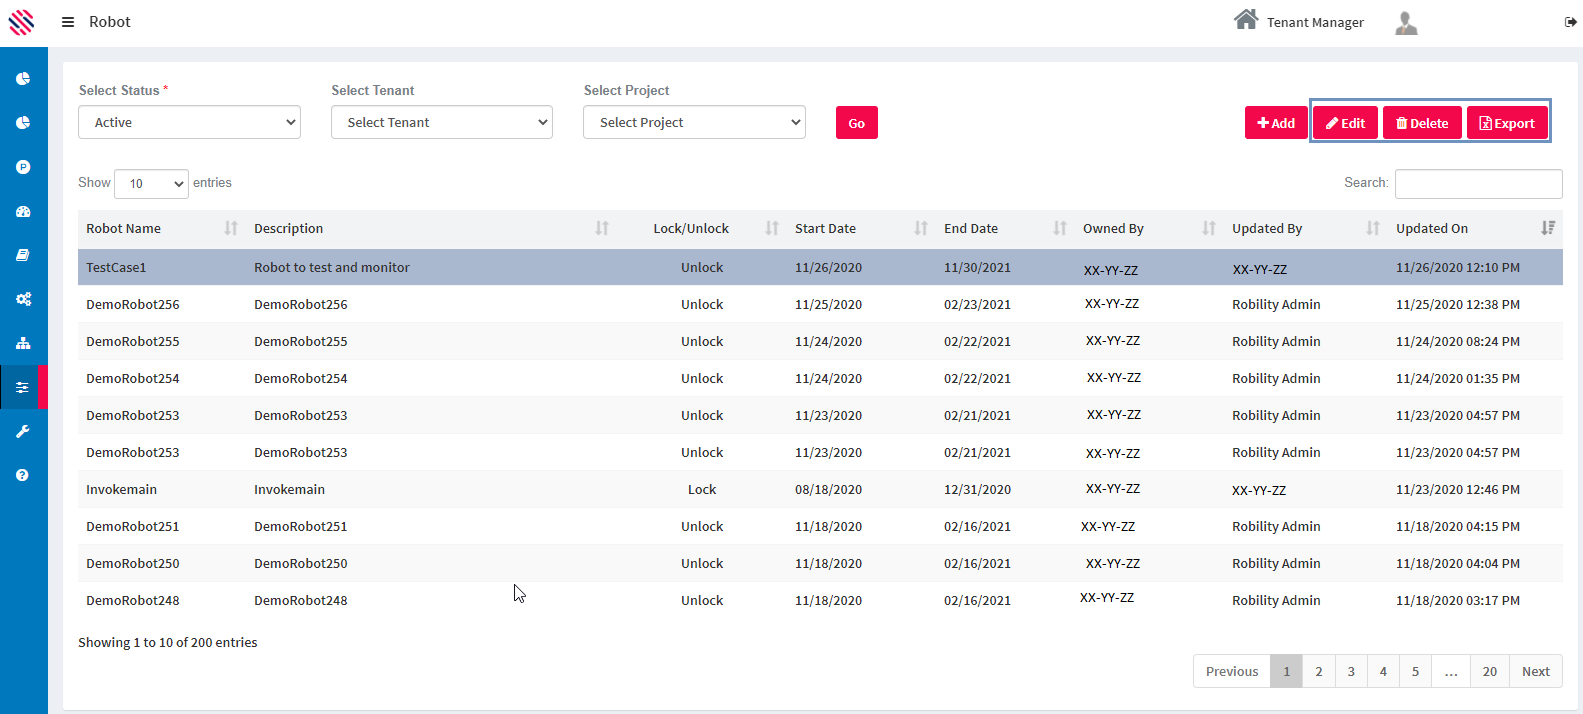Screen dimensions: 1583x714
Task: Open the Select Project dropdown
Action: coord(694,122)
